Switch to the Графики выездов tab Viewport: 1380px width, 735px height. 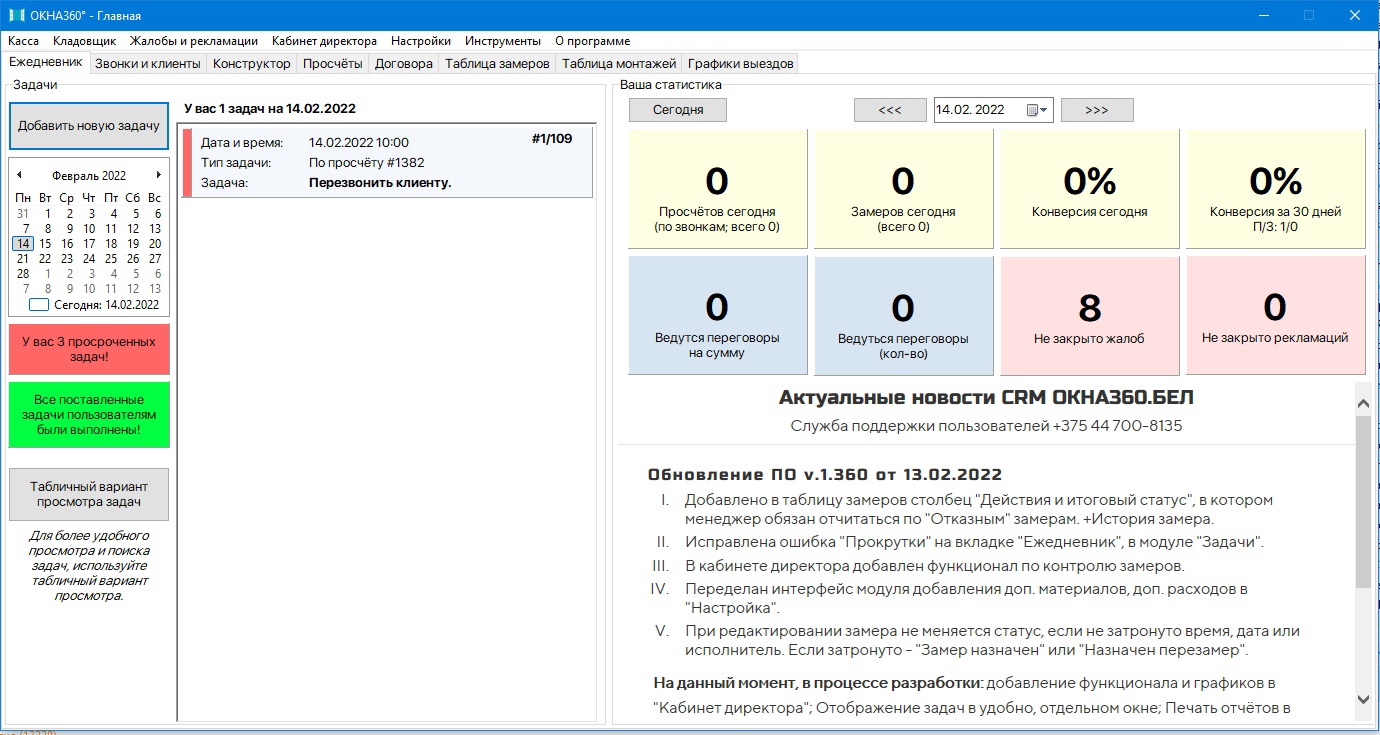(x=741, y=64)
